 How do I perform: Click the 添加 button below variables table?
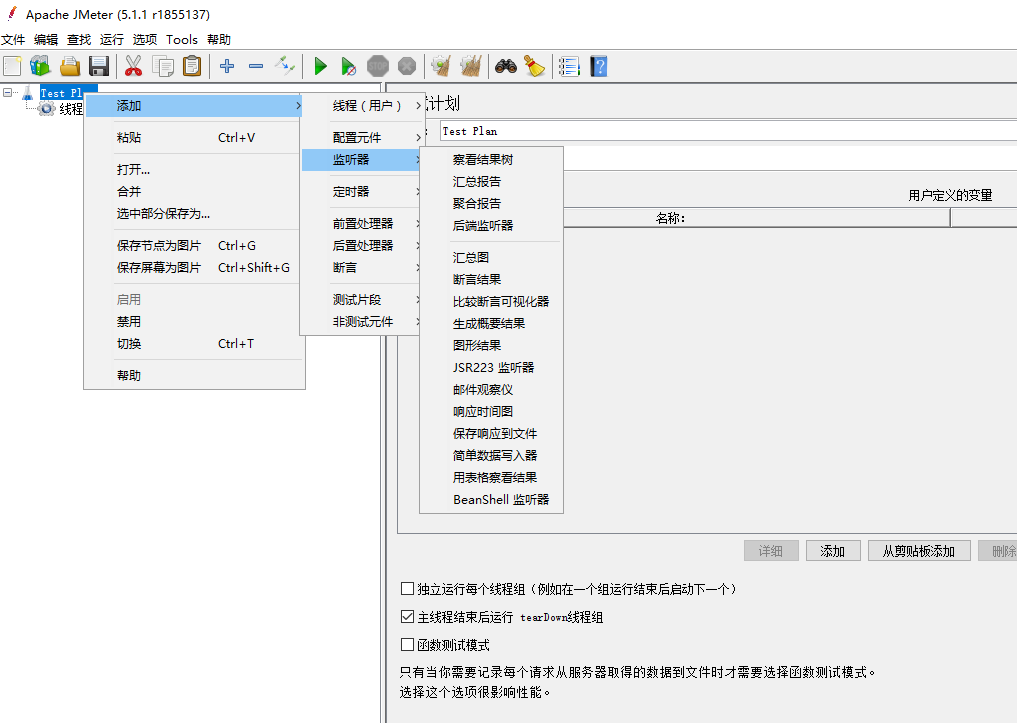pyautogui.click(x=833, y=551)
